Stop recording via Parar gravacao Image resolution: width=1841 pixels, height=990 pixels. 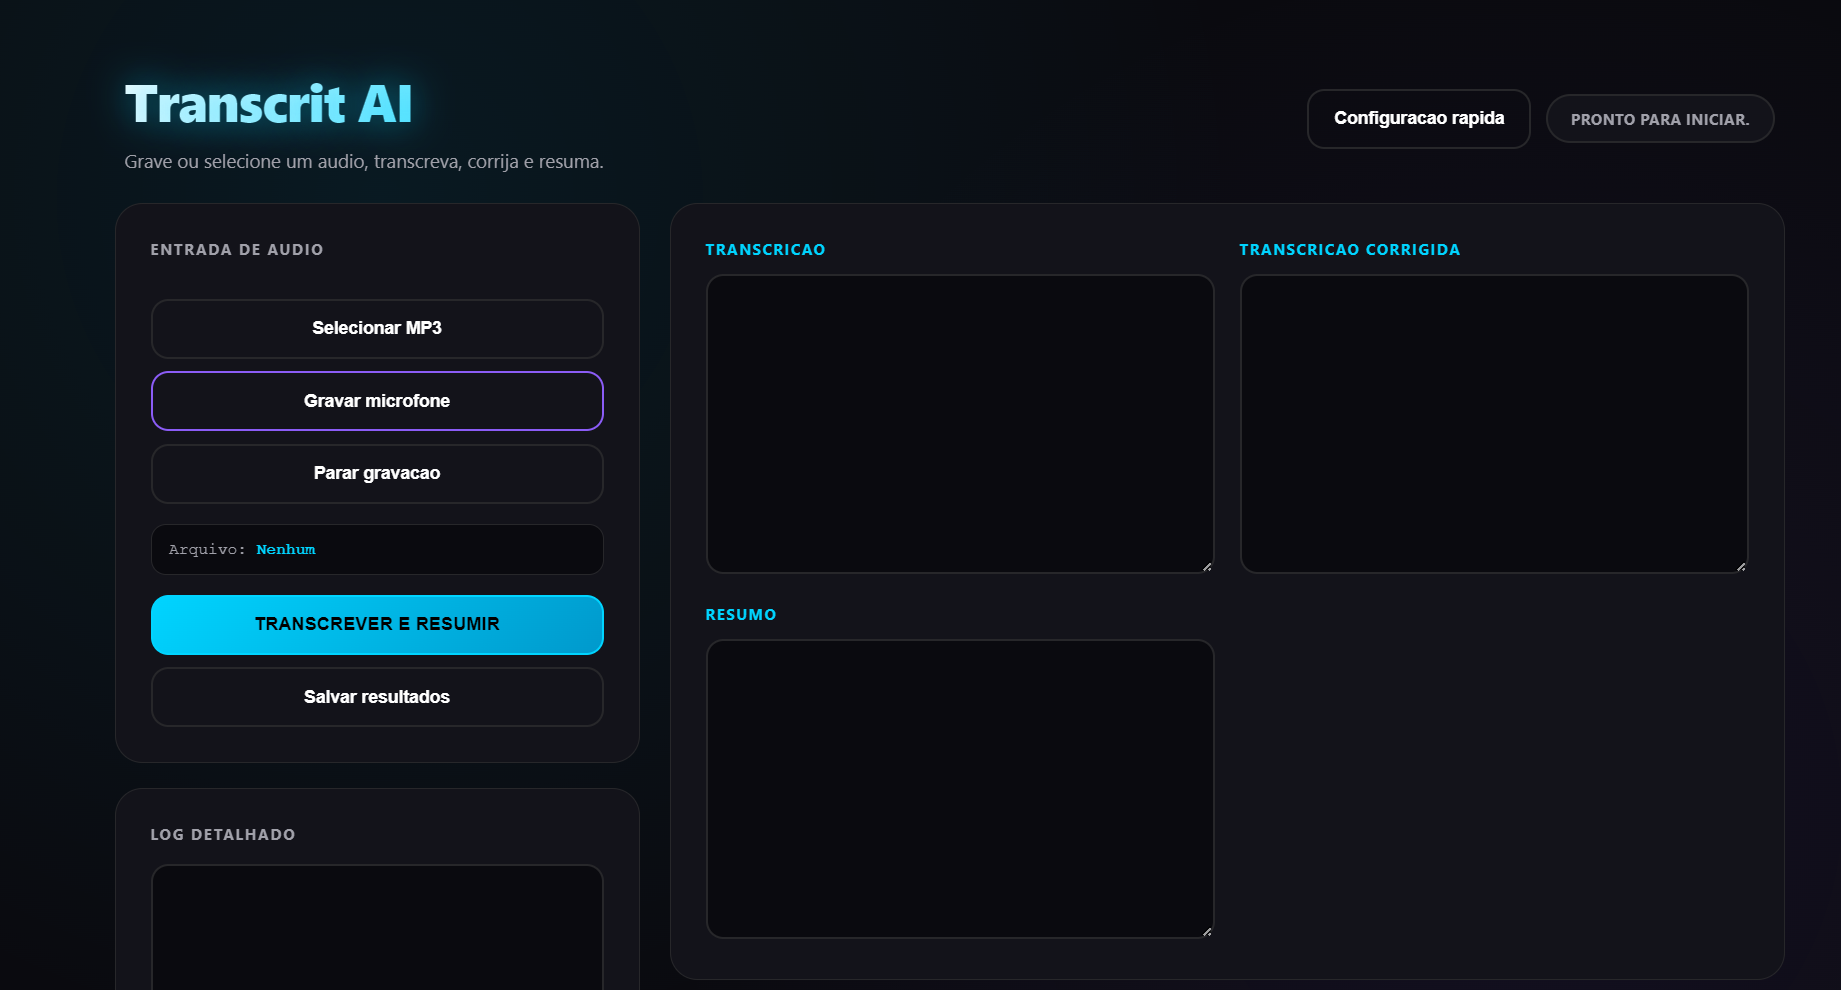(377, 474)
